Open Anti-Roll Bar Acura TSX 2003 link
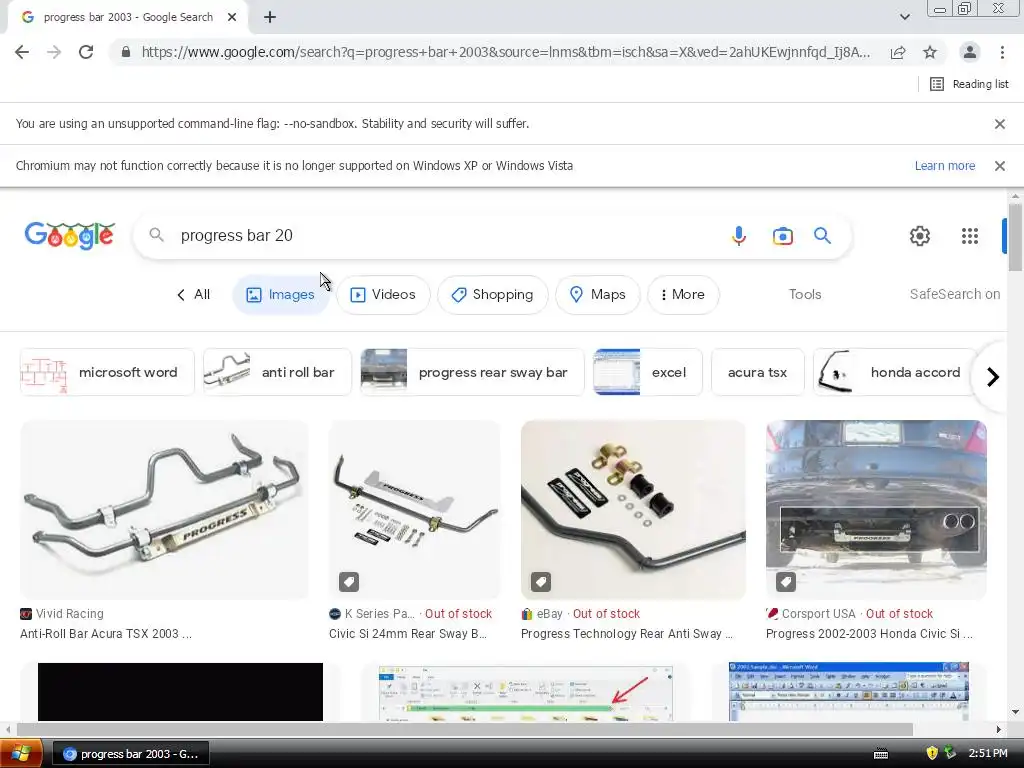This screenshot has width=1024, height=768. pos(106,633)
